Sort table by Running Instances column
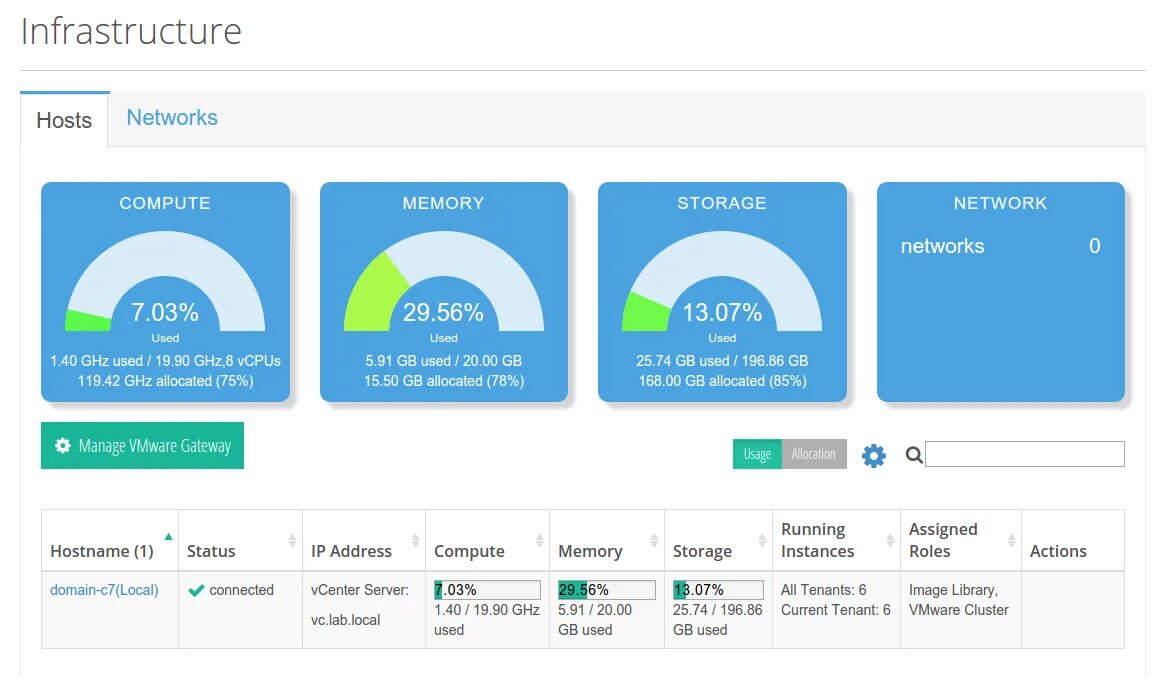Viewport: 1161px width, 677px height. (x=837, y=541)
